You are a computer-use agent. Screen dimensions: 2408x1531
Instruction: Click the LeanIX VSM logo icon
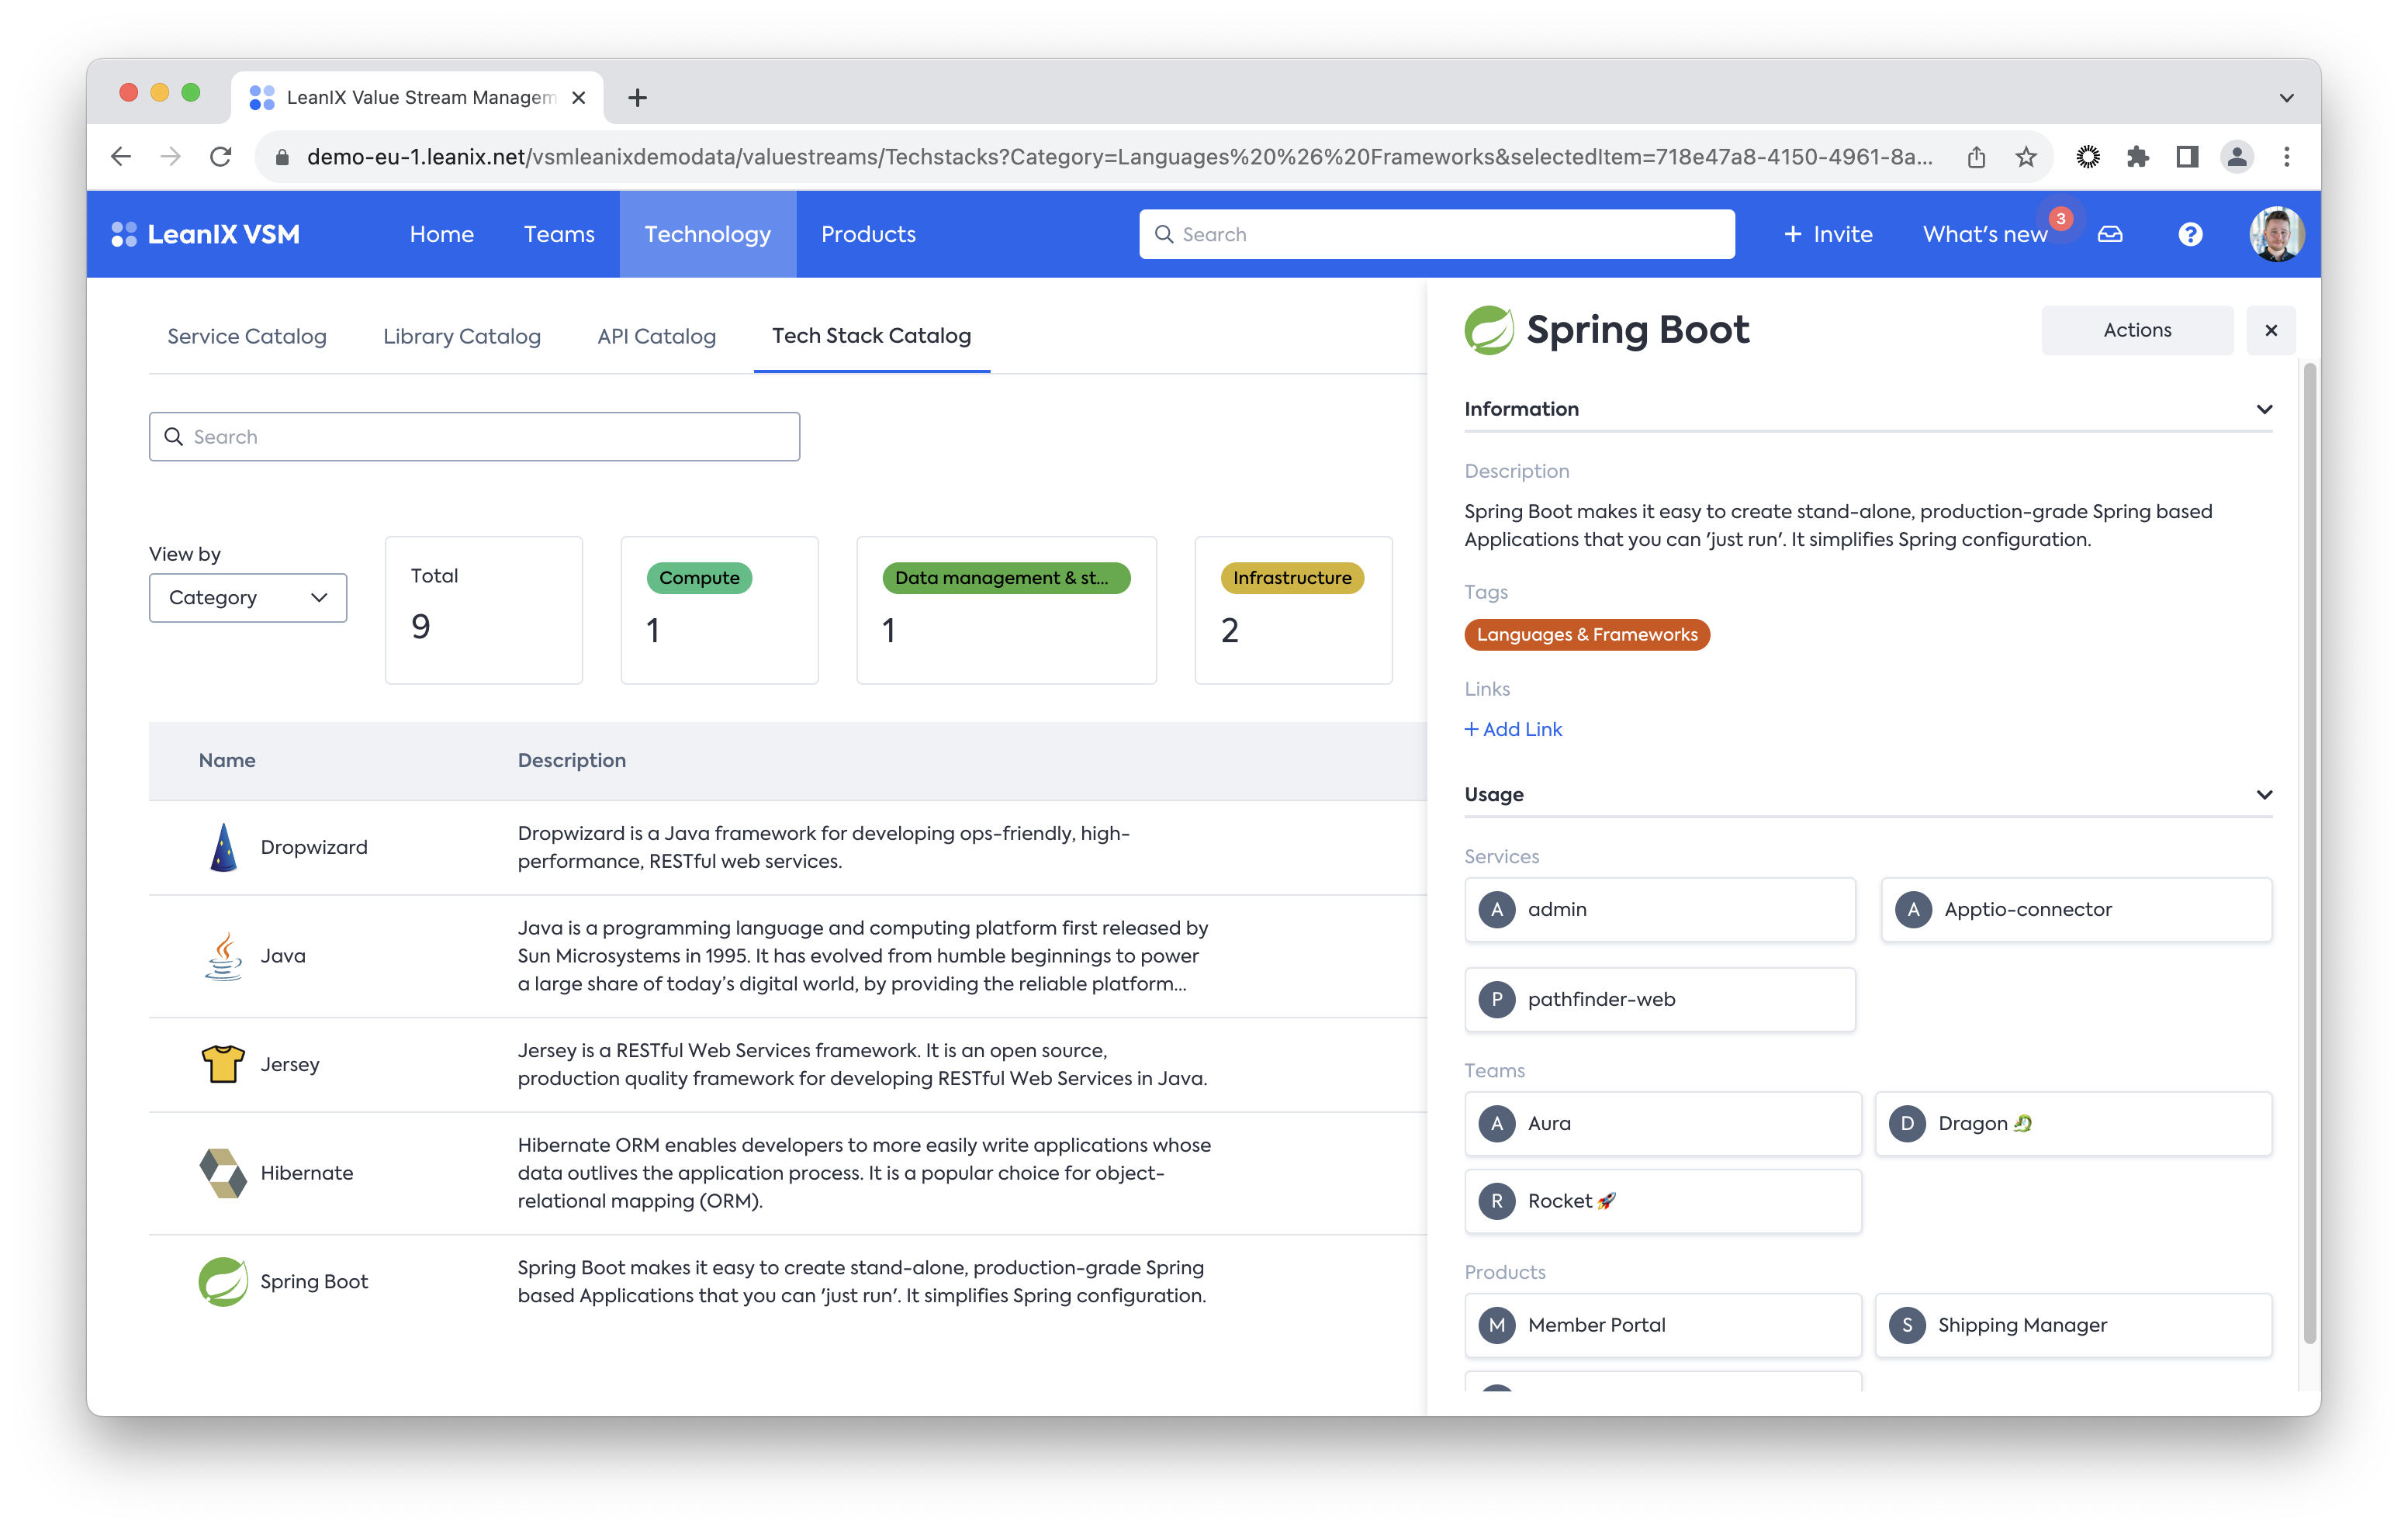tap(124, 234)
